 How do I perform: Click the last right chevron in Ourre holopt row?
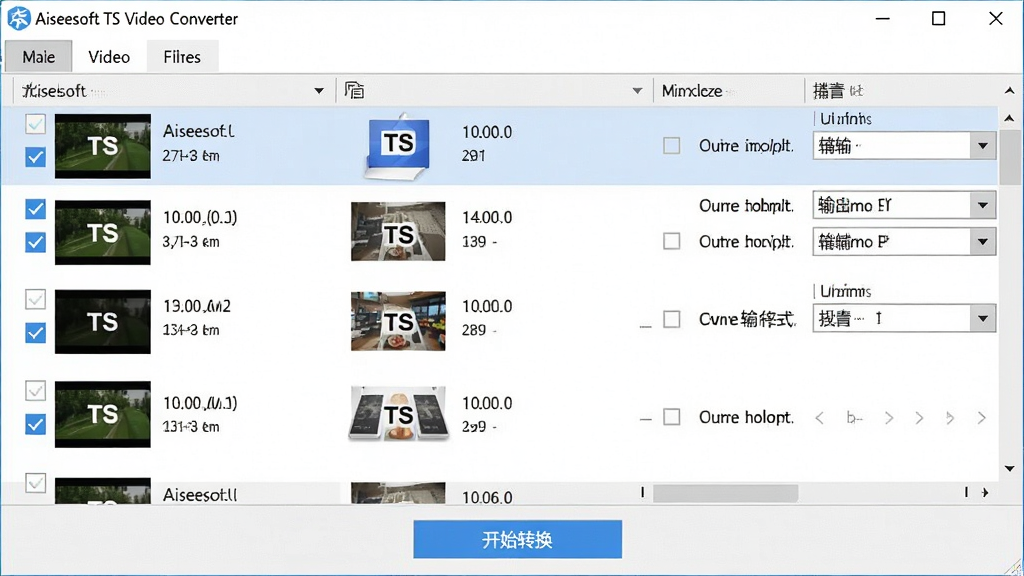pyautogui.click(x=981, y=418)
